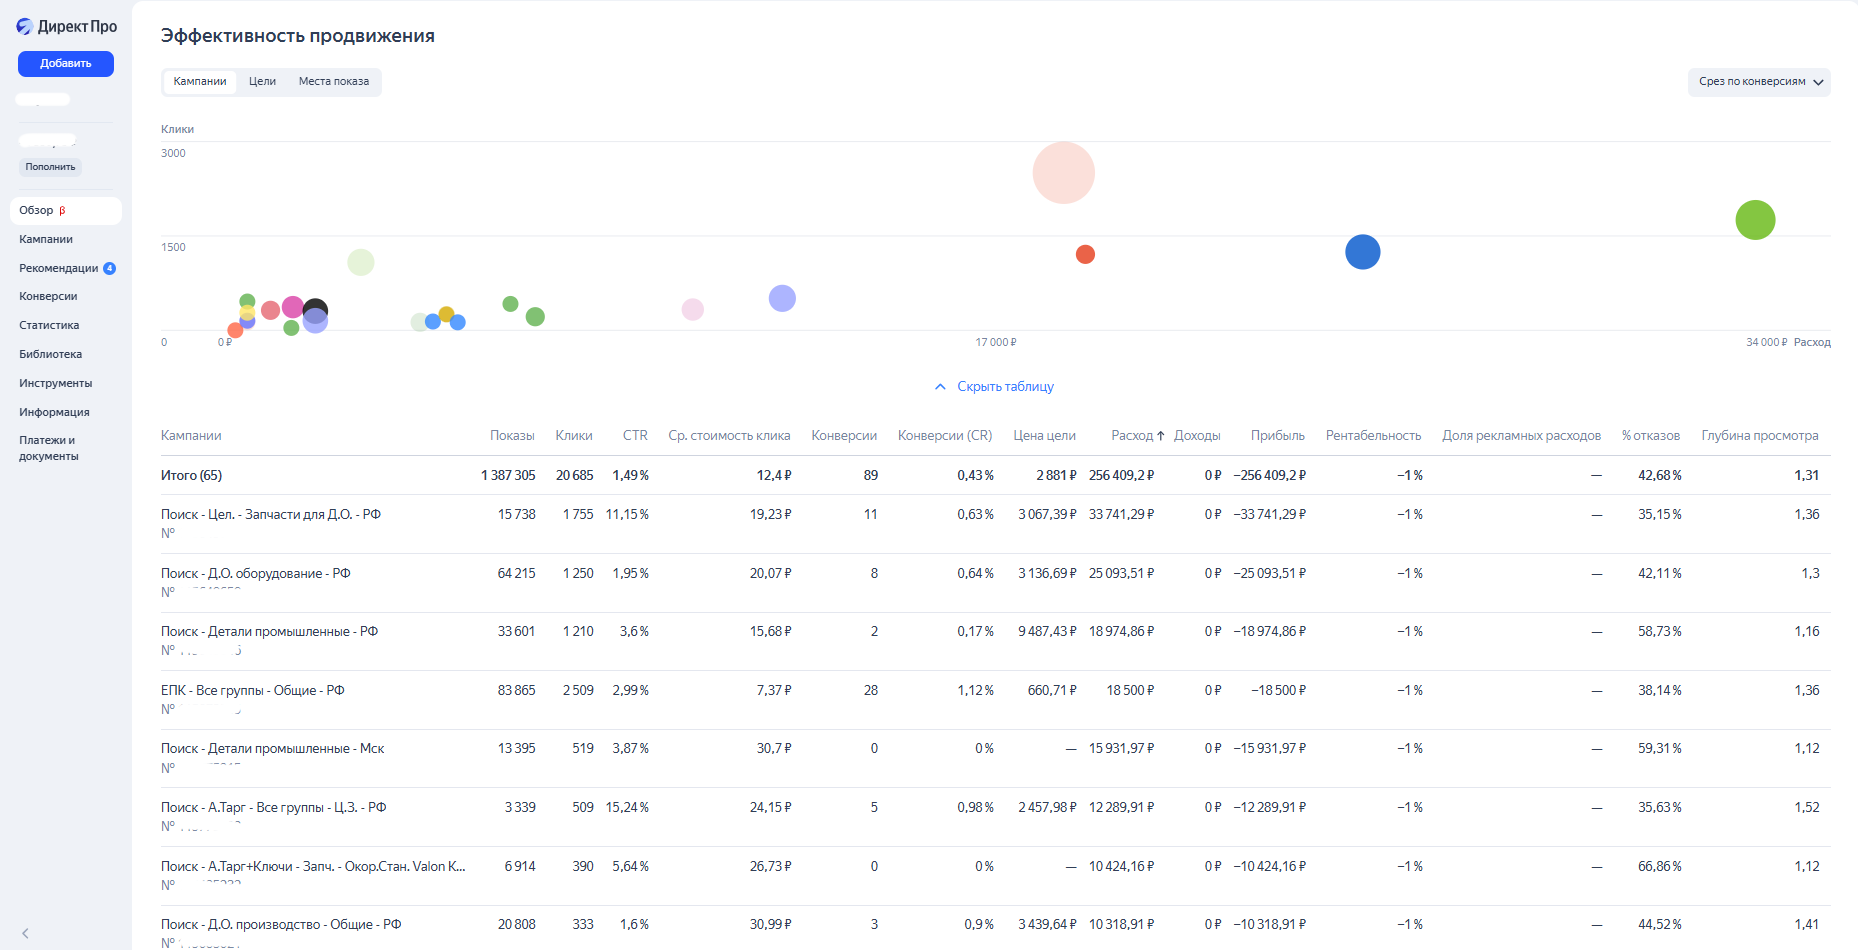Image resolution: width=1858 pixels, height=950 pixels.
Task: Click the Директ Про logo icon
Action: pyautogui.click(x=24, y=27)
